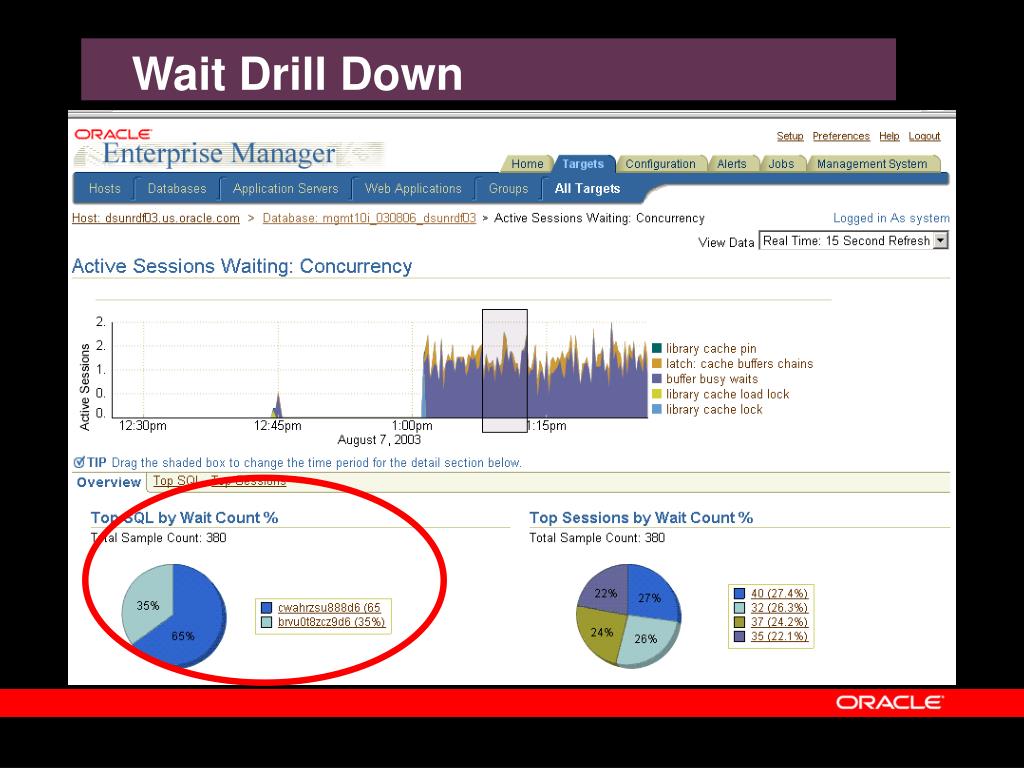Viewport: 1024px width, 768px height.
Task: Open the Configuration tab
Action: (x=660, y=164)
